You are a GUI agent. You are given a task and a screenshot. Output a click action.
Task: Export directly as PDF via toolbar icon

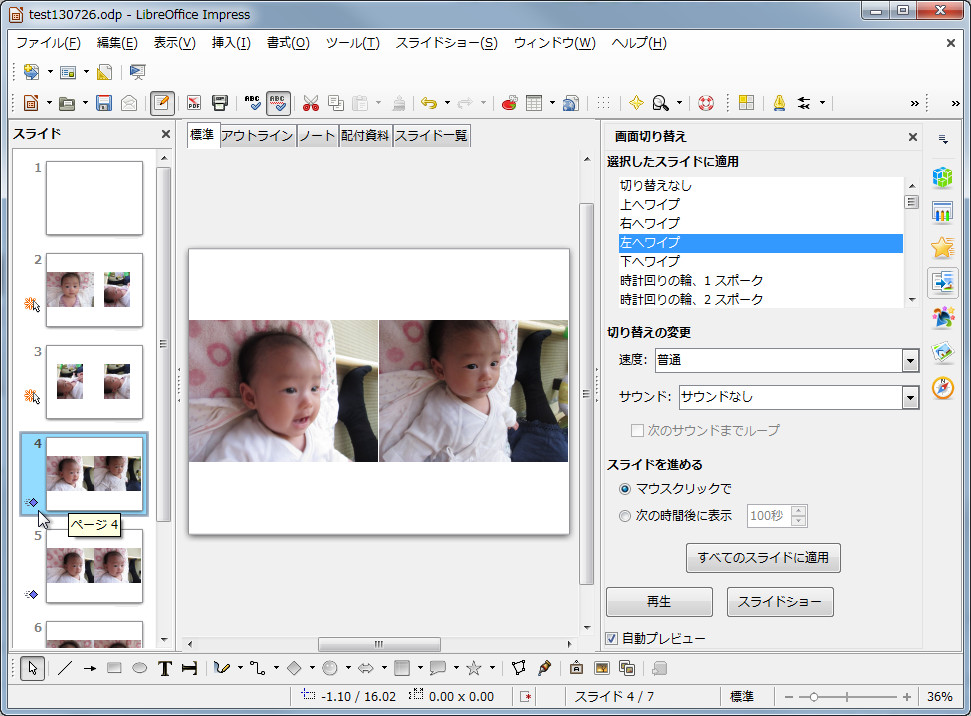[193, 103]
